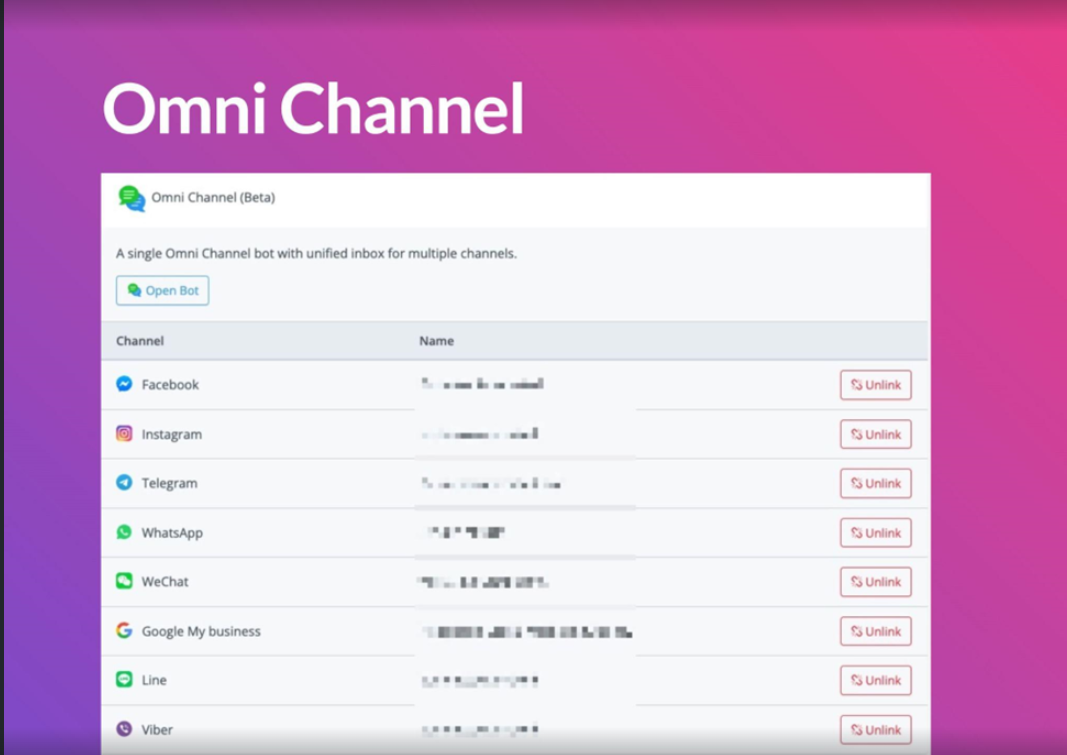The image size is (1067, 755).
Task: Click the WhatsApp channel icon
Action: 124,532
